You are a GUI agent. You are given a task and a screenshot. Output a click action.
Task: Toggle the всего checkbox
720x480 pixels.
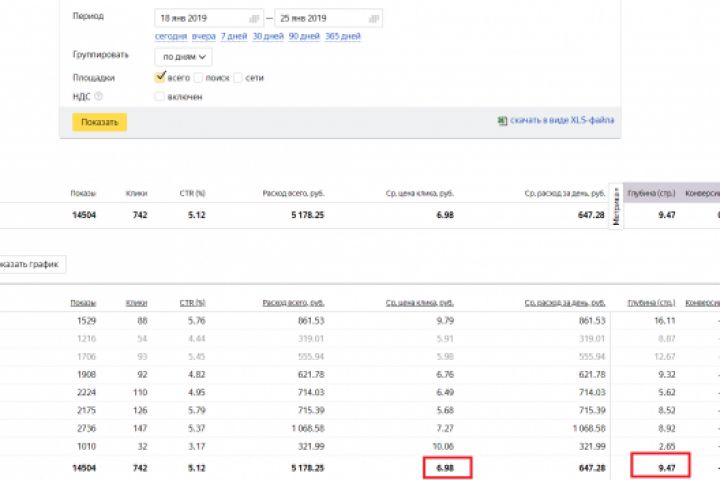(x=160, y=77)
